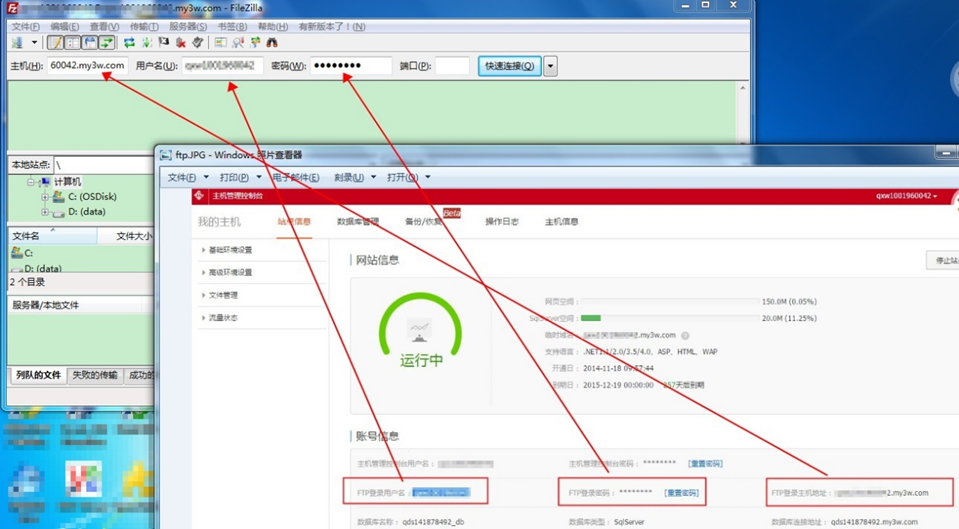Expand the C: (OSDisk) tree node
The width and height of the screenshot is (959, 529).
click(x=44, y=197)
